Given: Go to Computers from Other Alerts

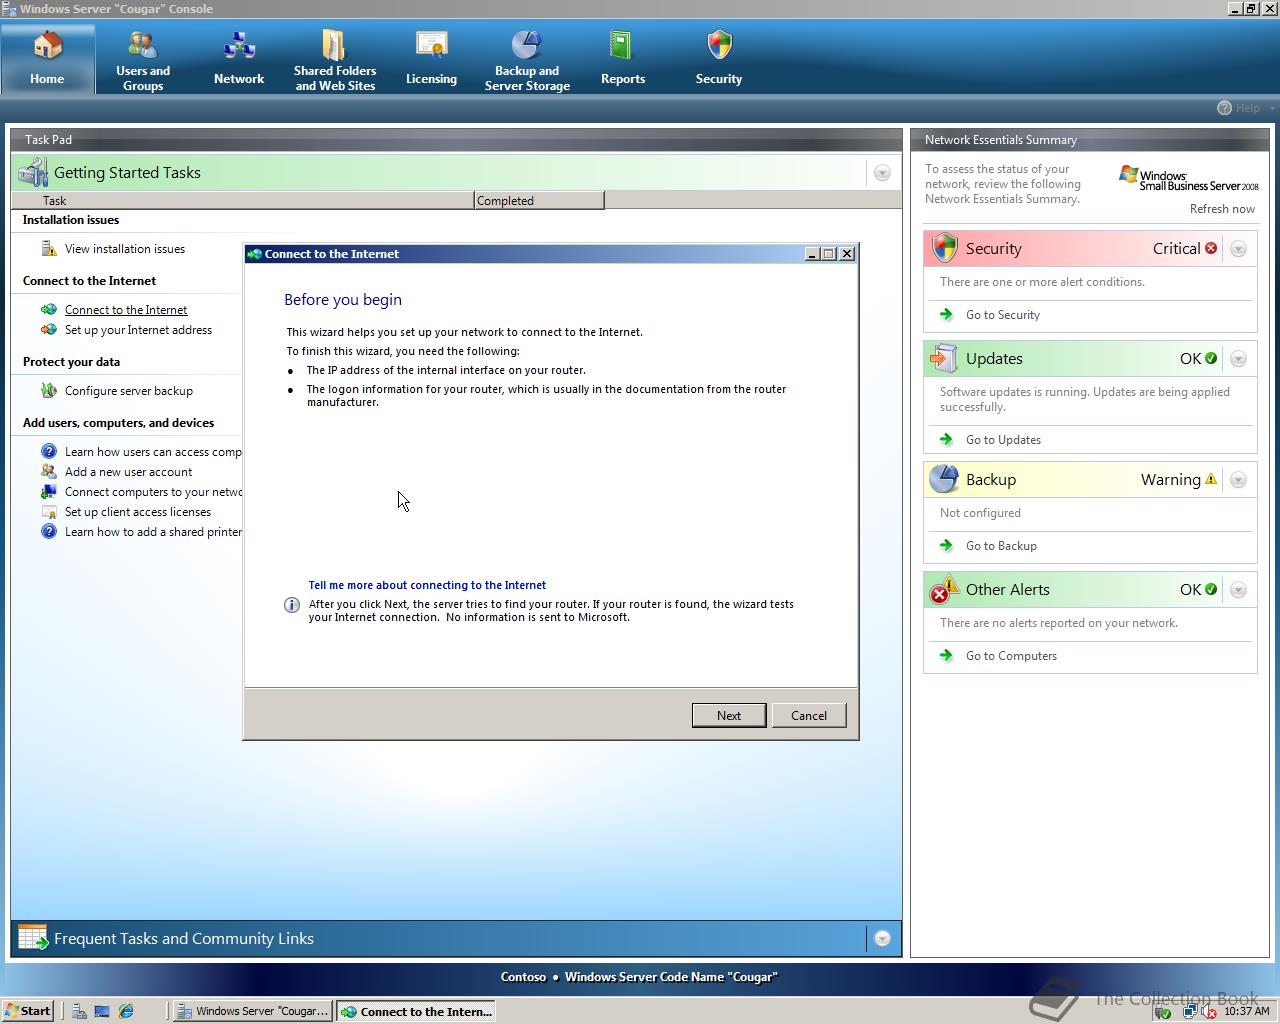Looking at the screenshot, I should 1011,656.
